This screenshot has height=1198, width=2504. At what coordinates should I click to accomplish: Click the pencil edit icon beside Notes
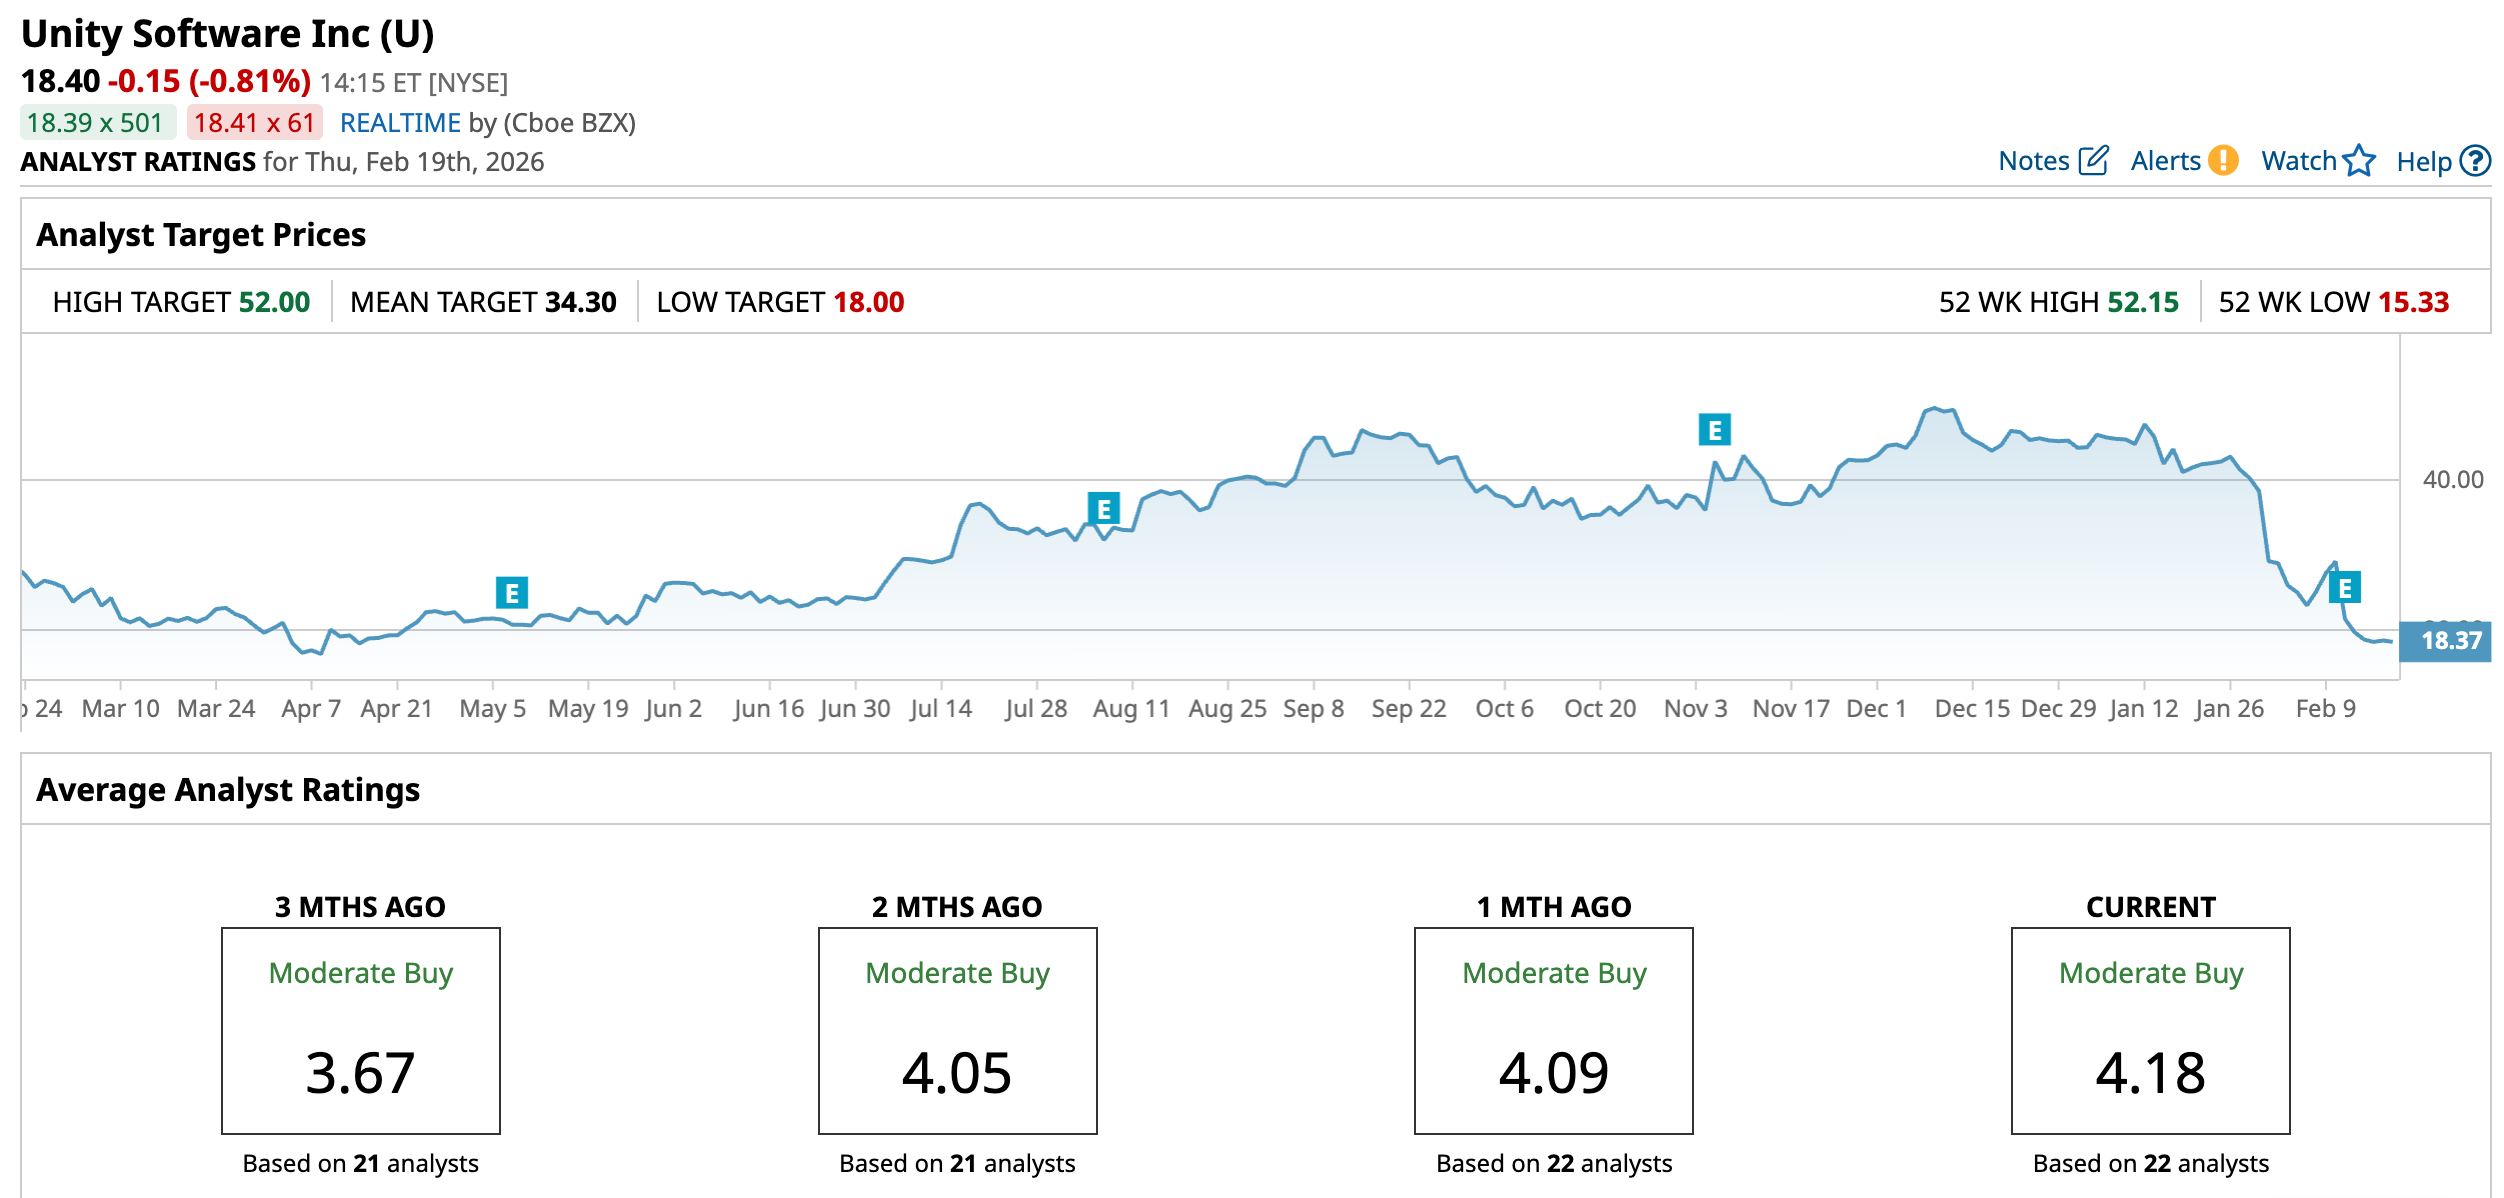[2093, 161]
